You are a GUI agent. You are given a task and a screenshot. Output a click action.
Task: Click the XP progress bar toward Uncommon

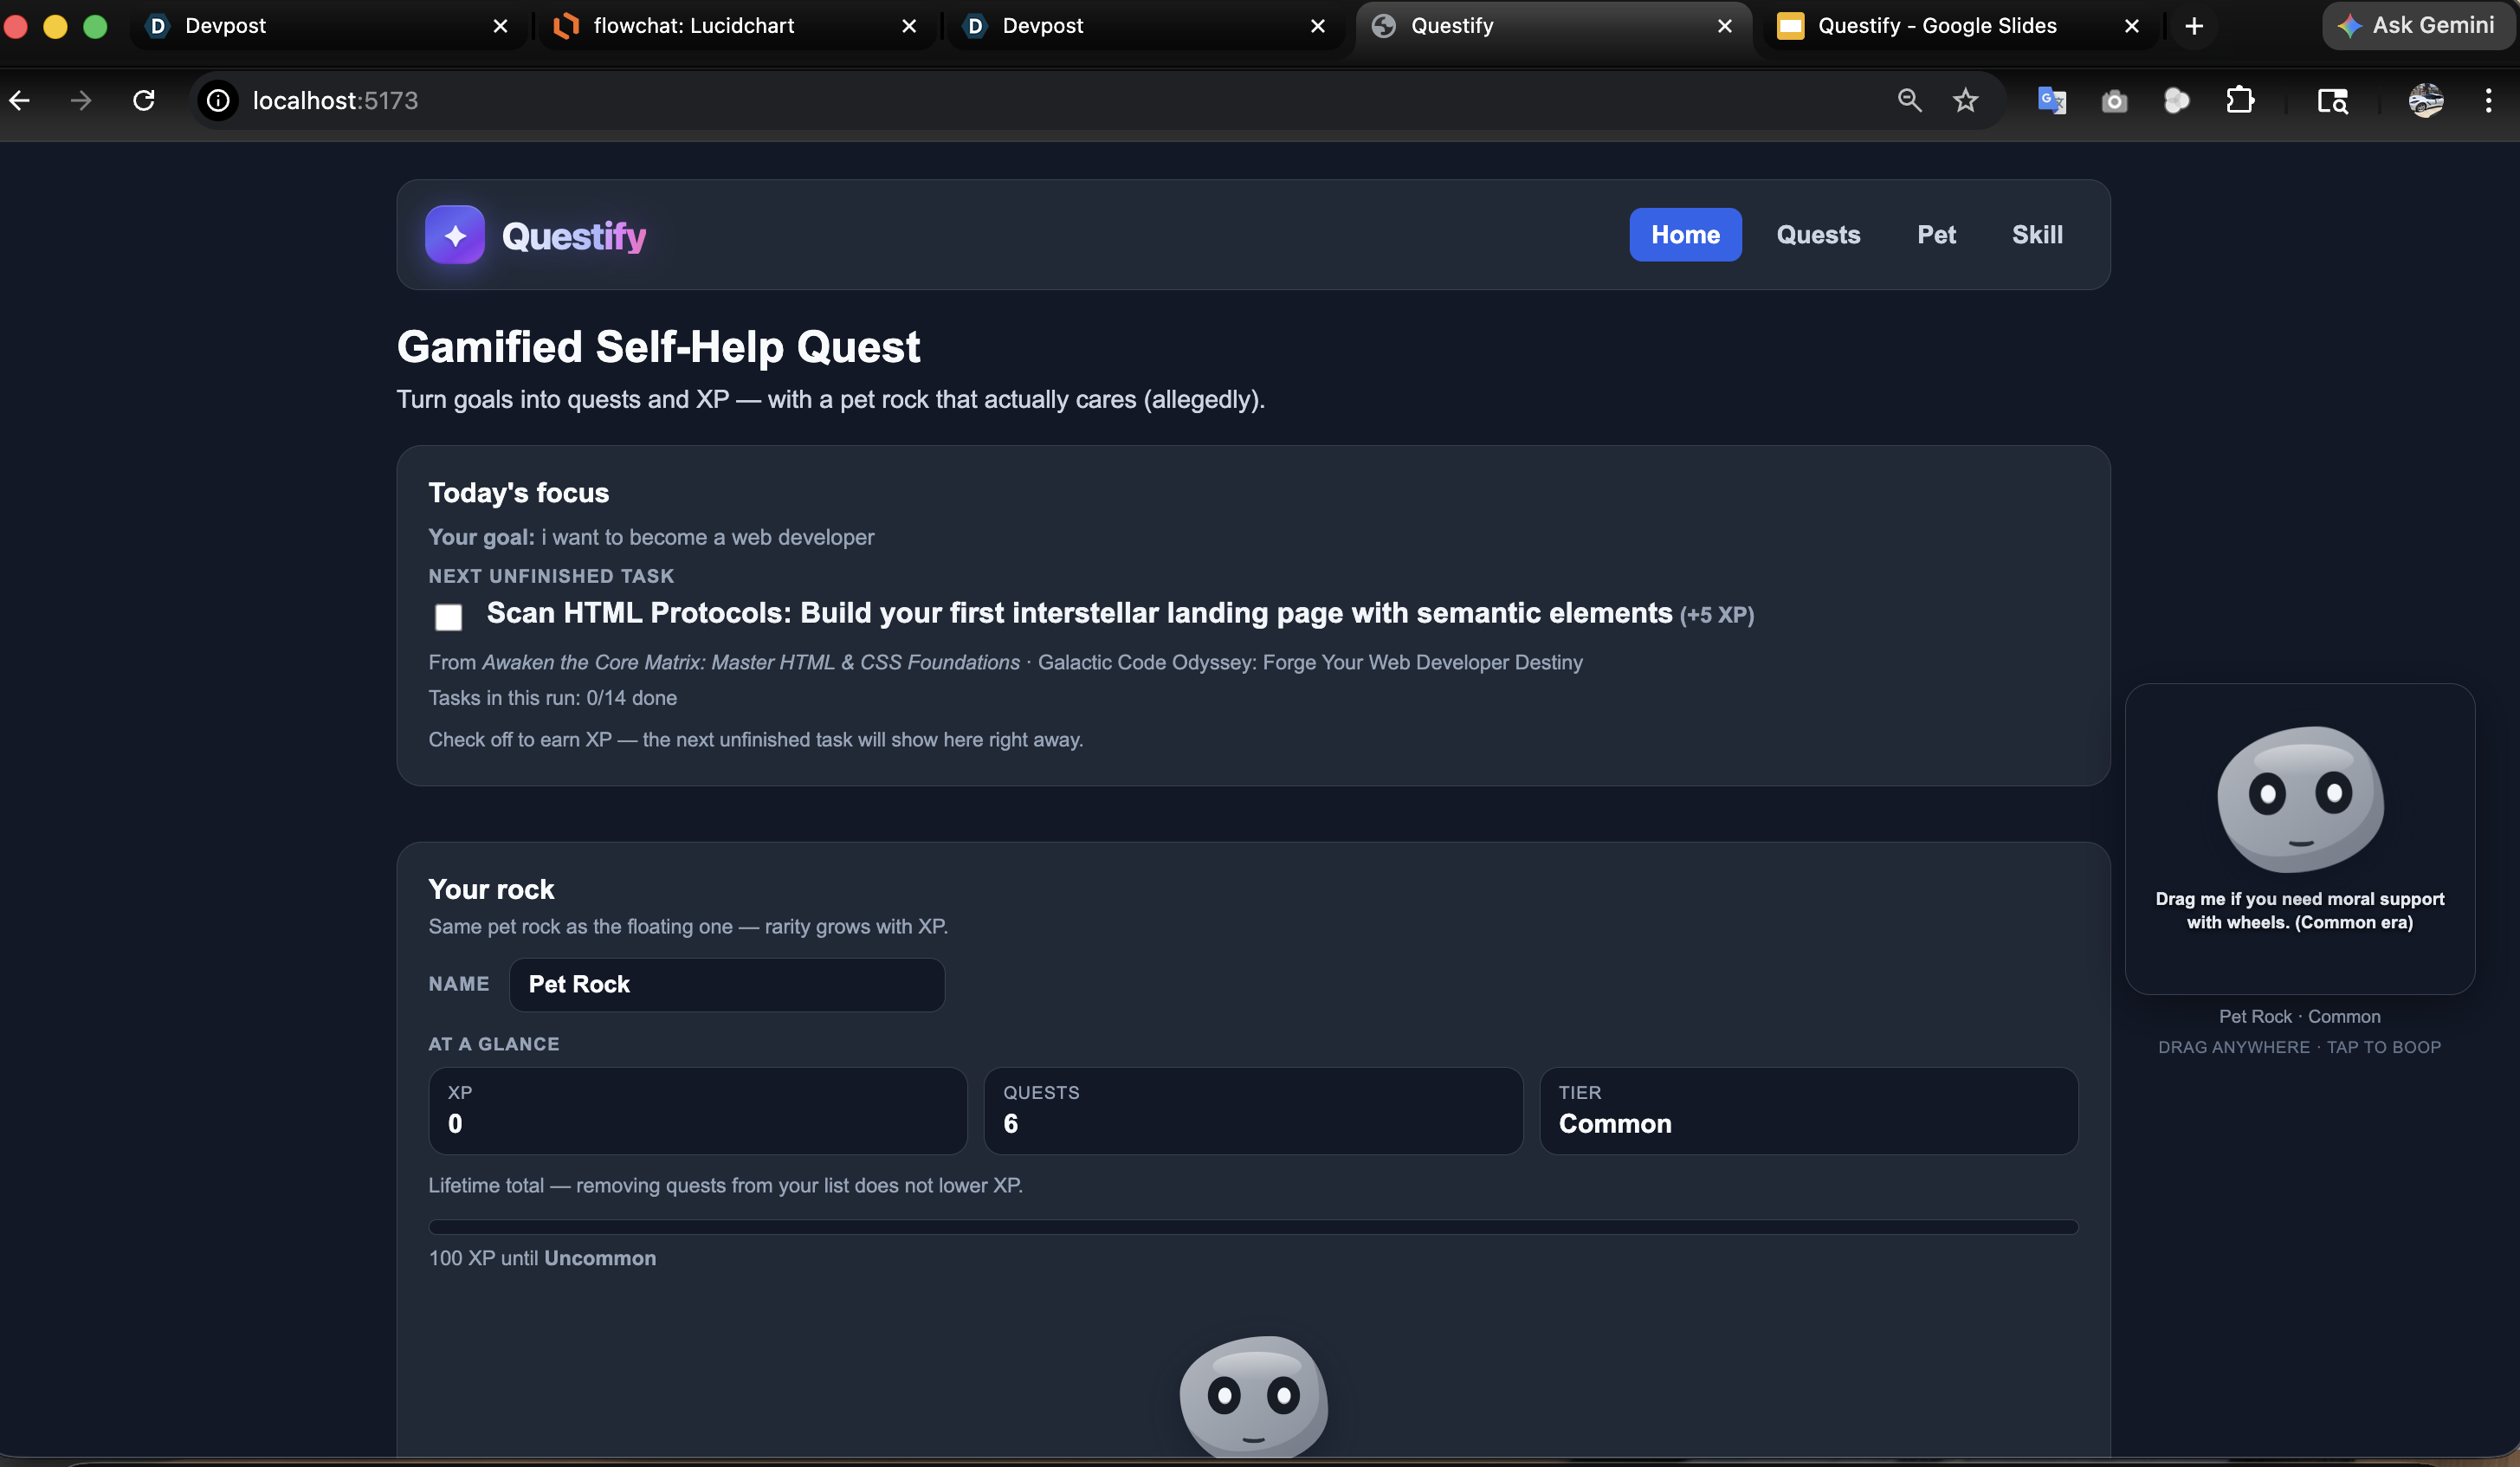[x=1252, y=1227]
